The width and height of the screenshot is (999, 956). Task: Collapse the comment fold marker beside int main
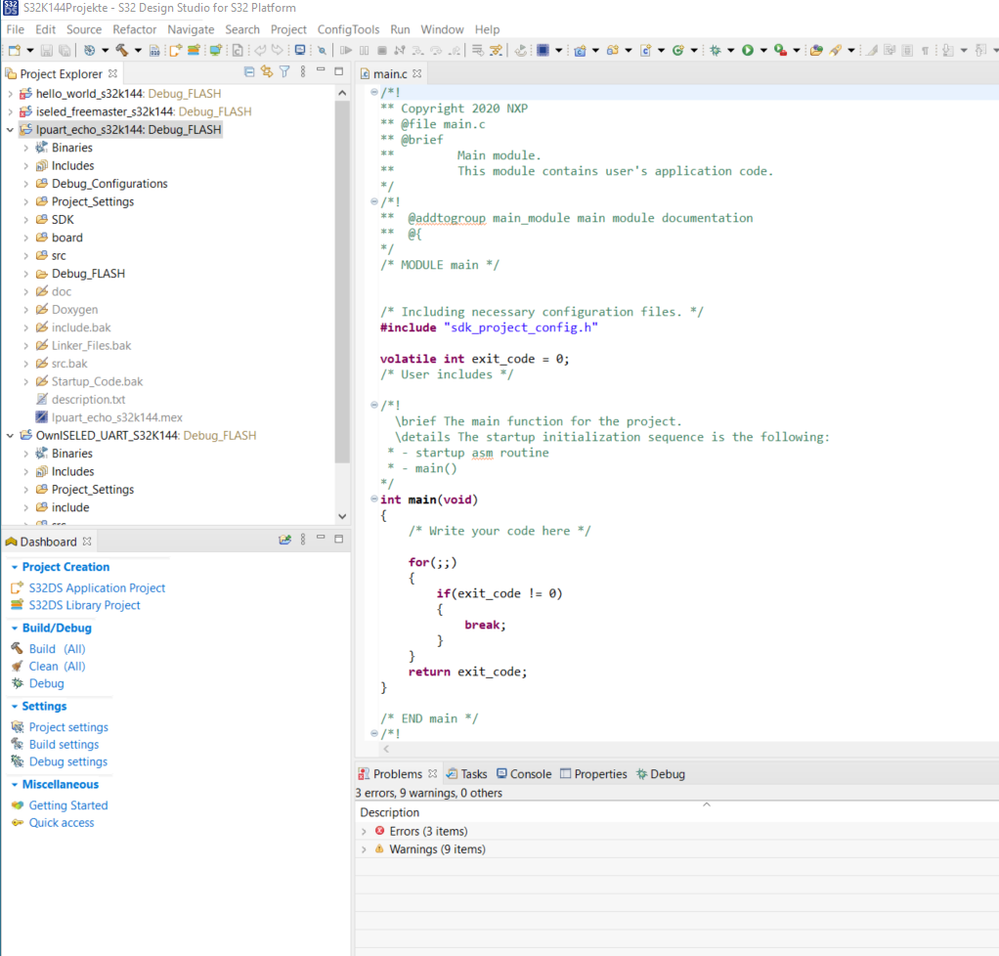[x=374, y=499]
